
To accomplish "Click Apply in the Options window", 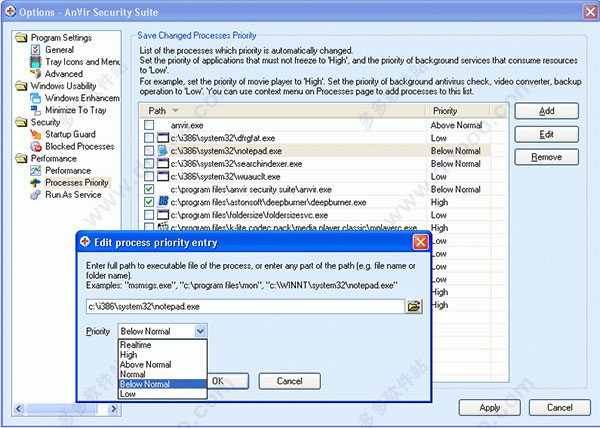I will pyautogui.click(x=489, y=408).
